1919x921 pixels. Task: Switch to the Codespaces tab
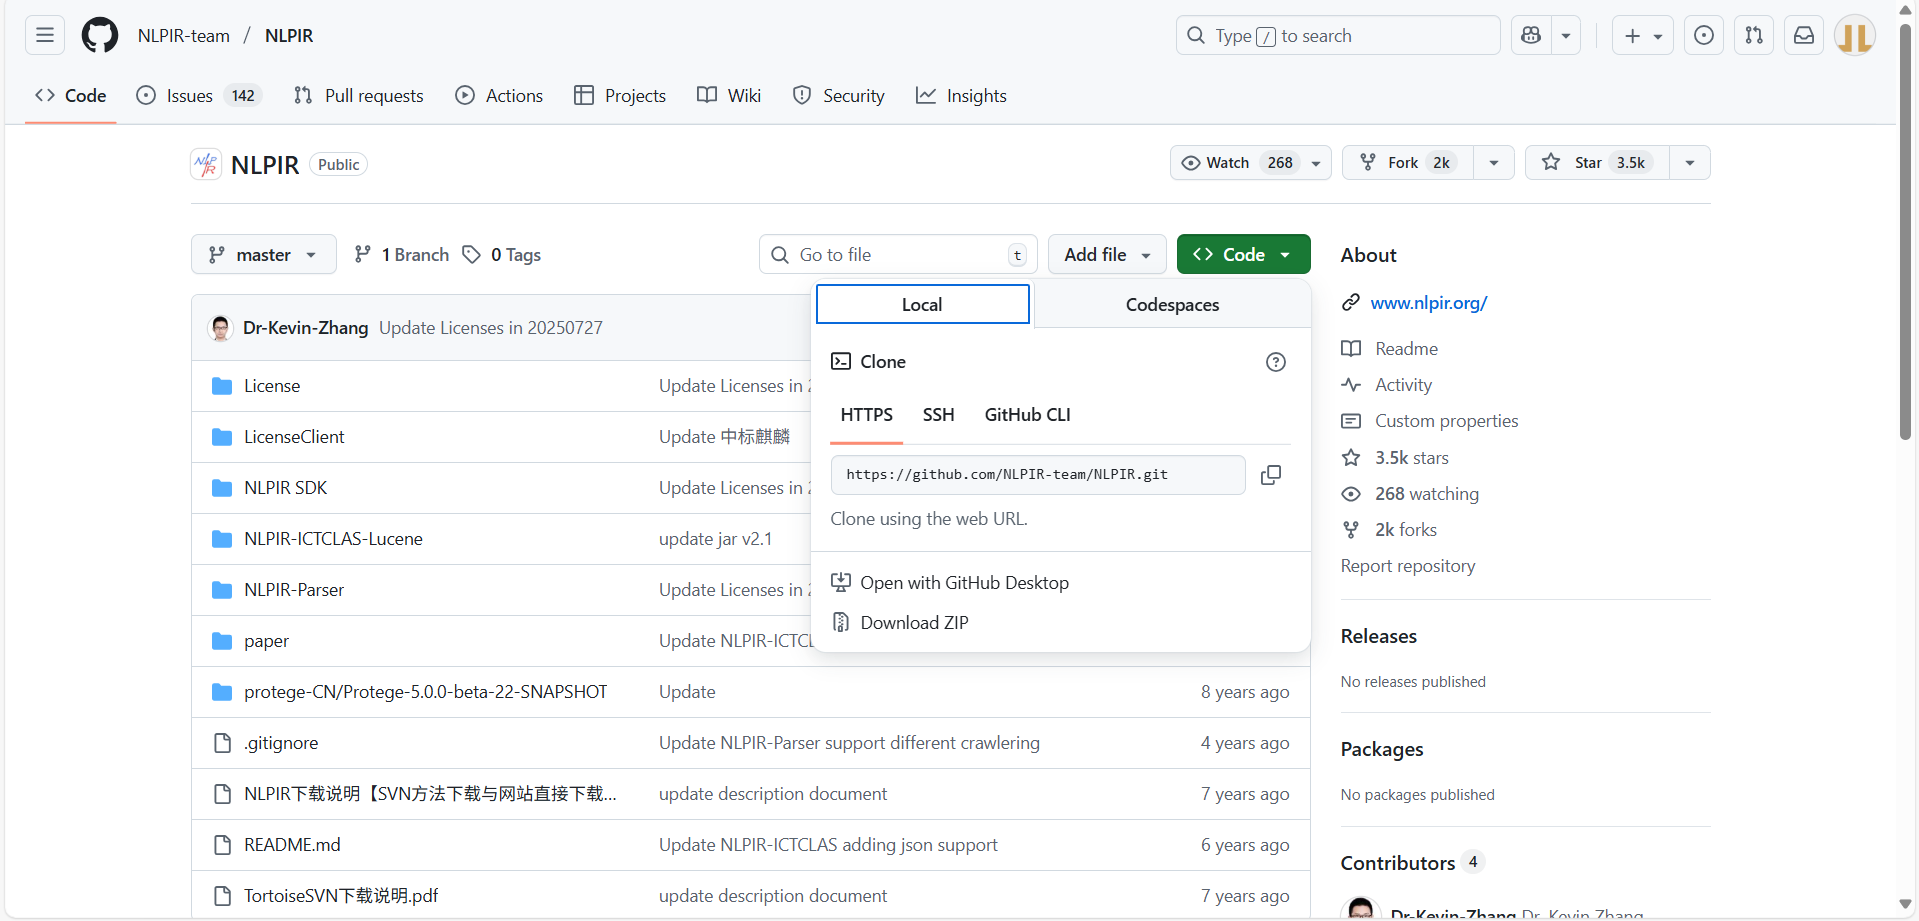pyautogui.click(x=1172, y=305)
